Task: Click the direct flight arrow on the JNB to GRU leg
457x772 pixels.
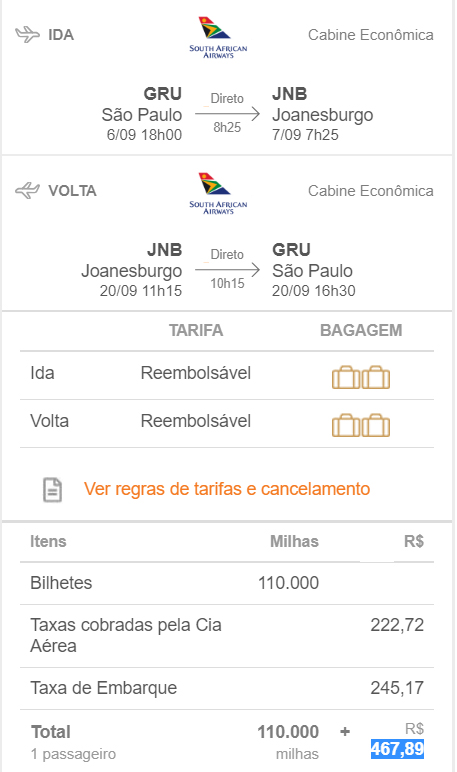Action: click(227, 270)
